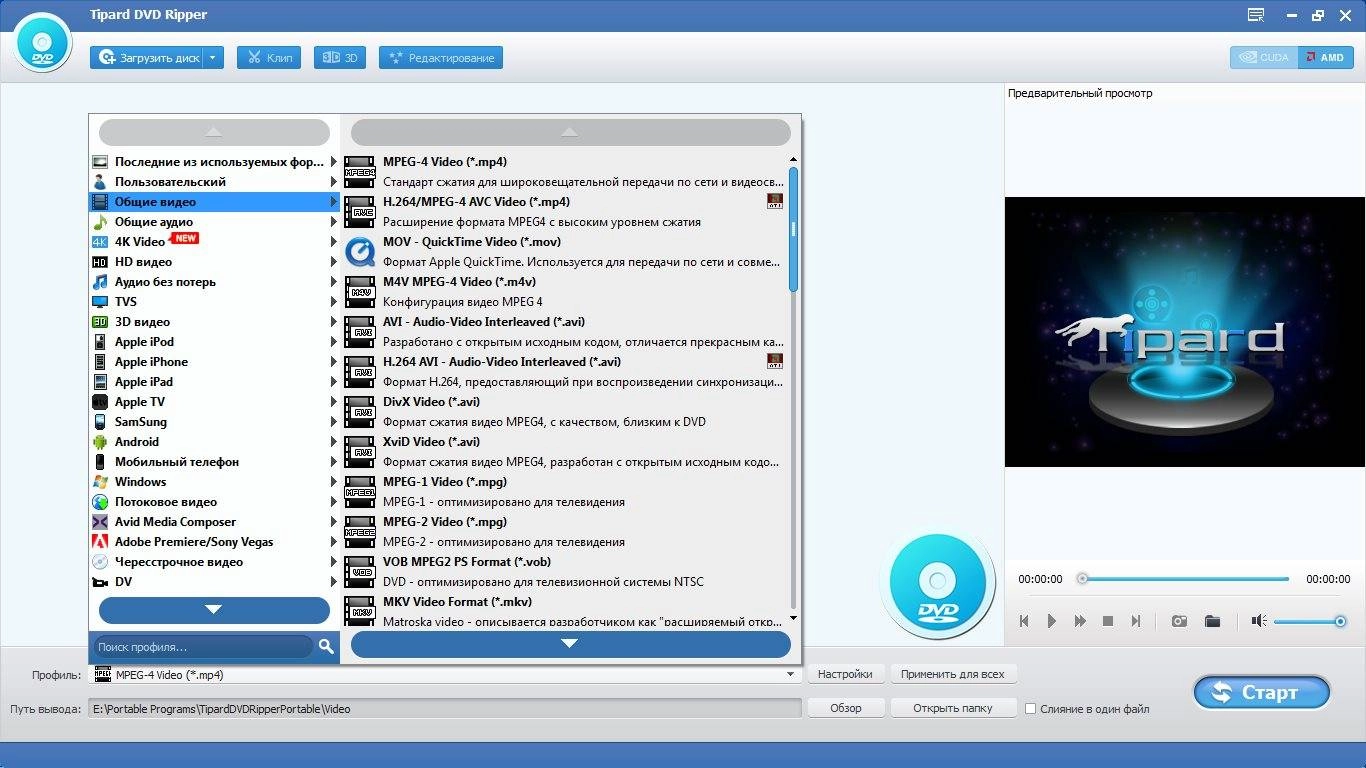Click the 'Старт' button
The image size is (1366, 768).
point(1262,692)
